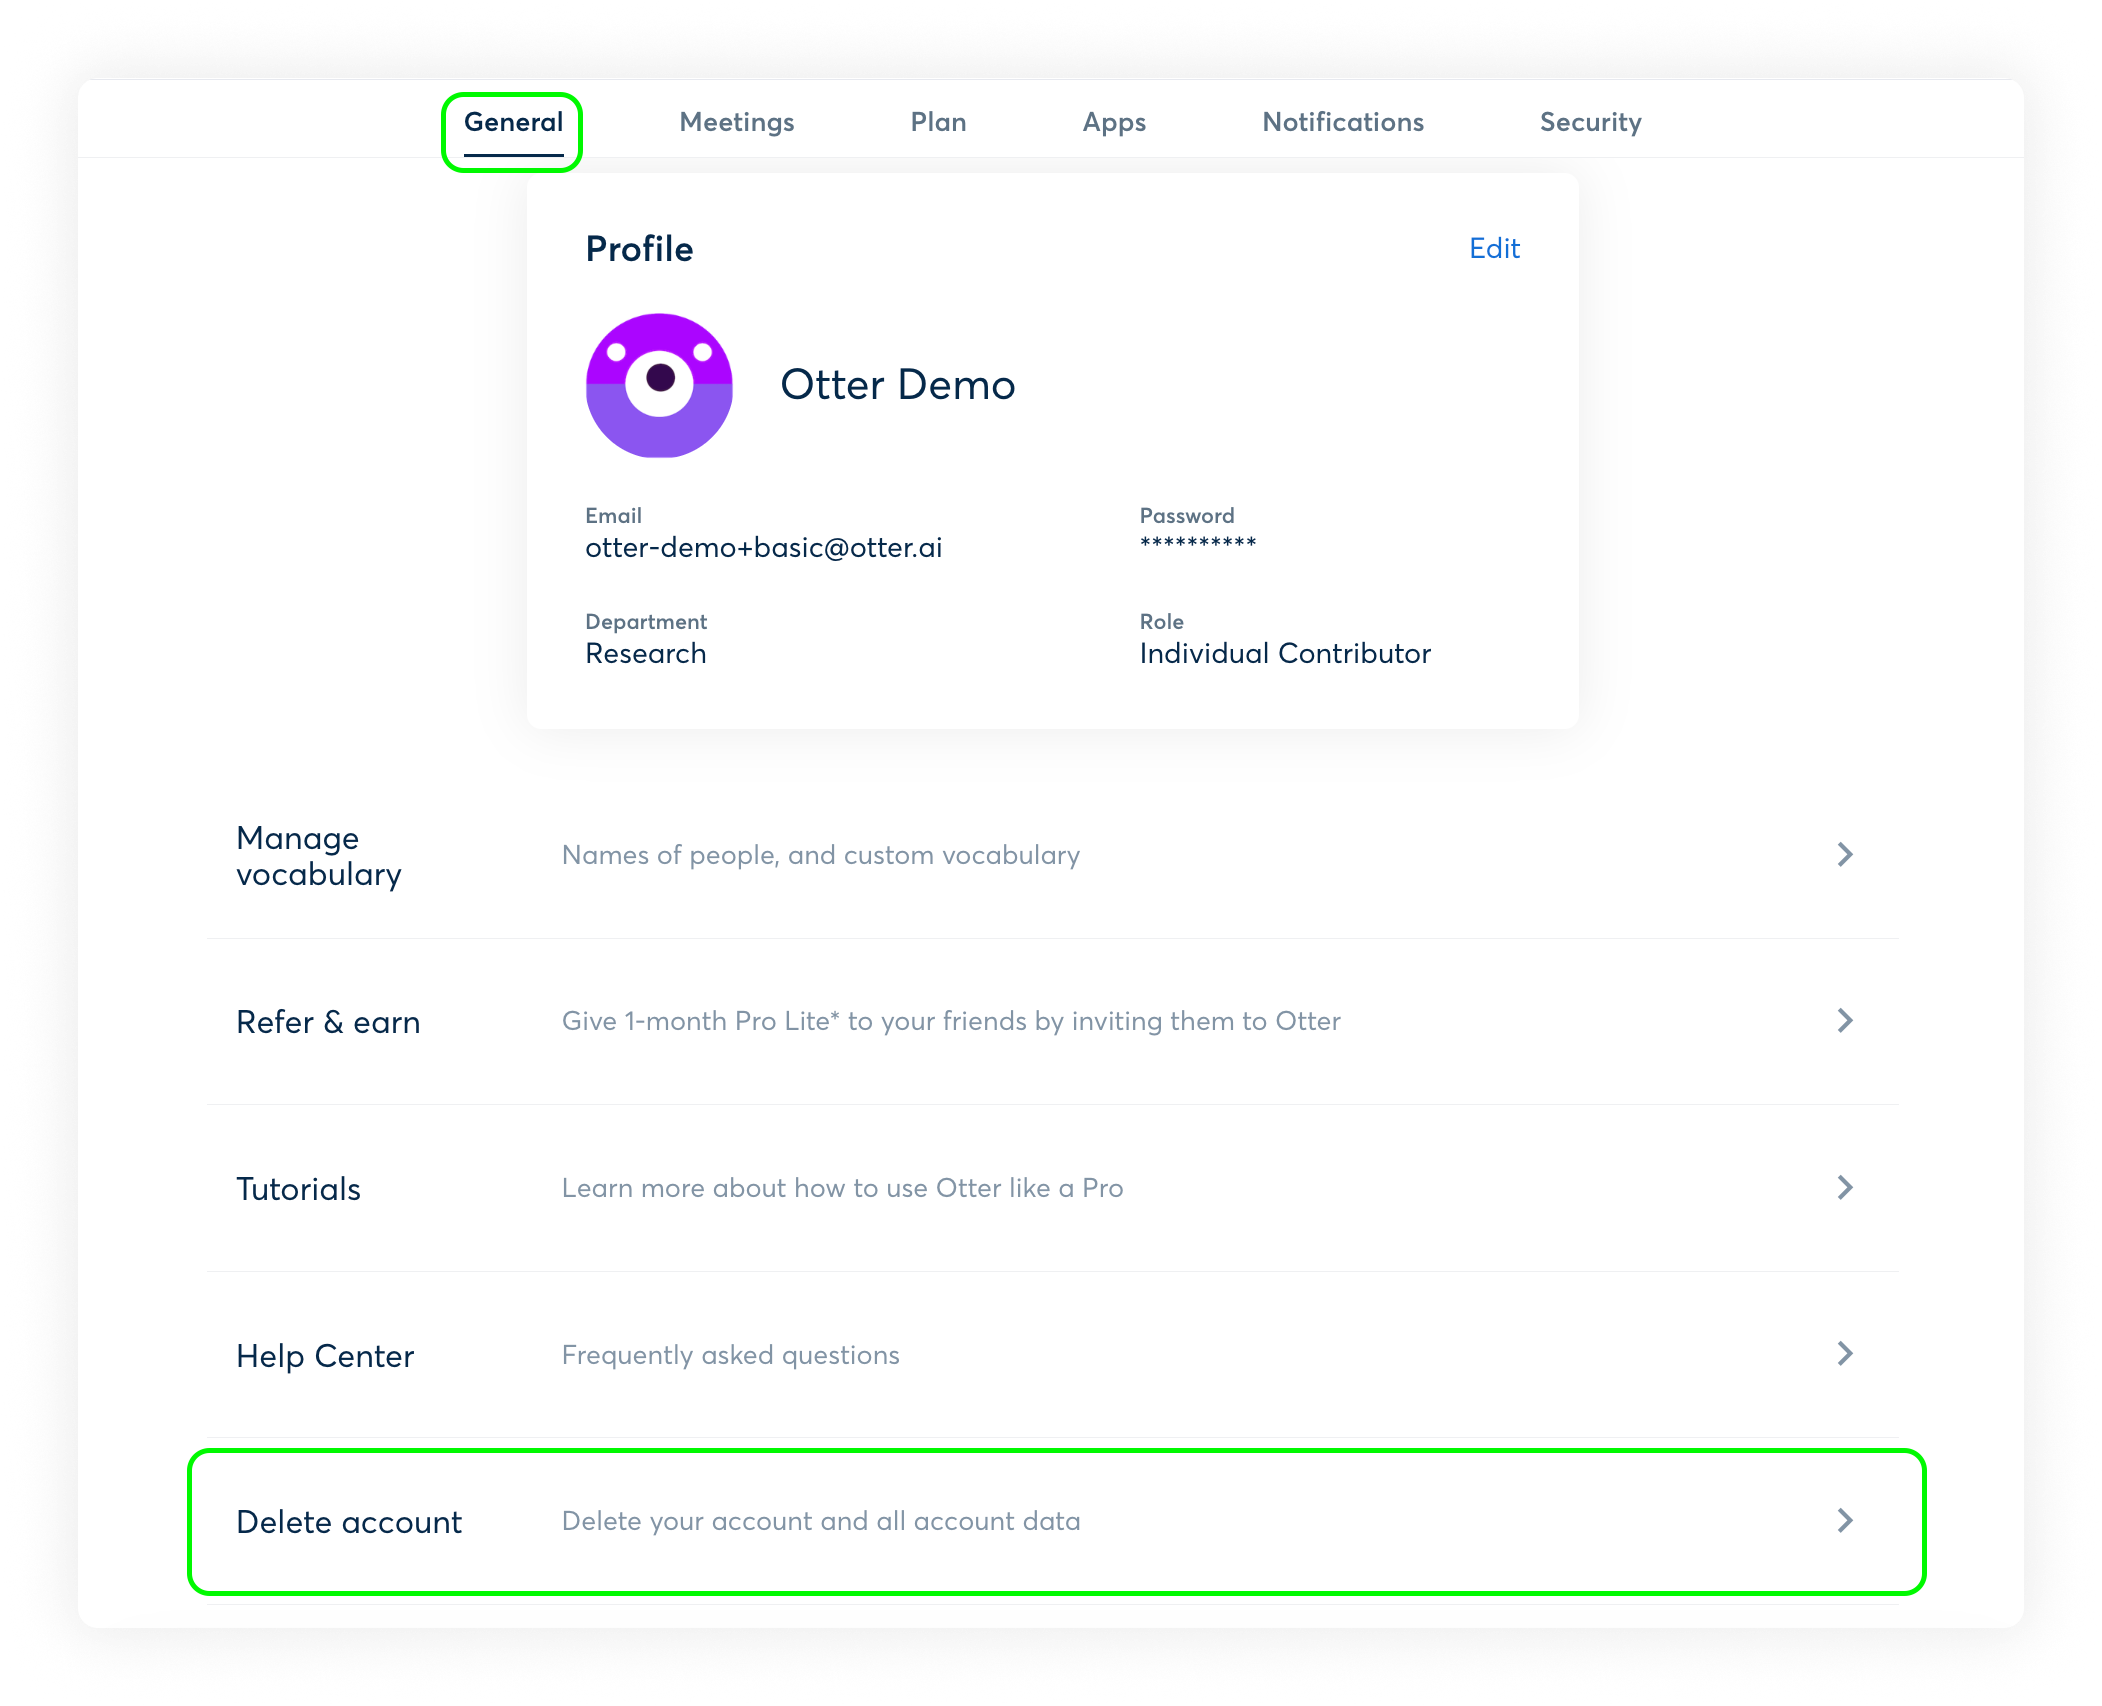Select the email address otter-demo+basic@otter.ai

coord(763,547)
